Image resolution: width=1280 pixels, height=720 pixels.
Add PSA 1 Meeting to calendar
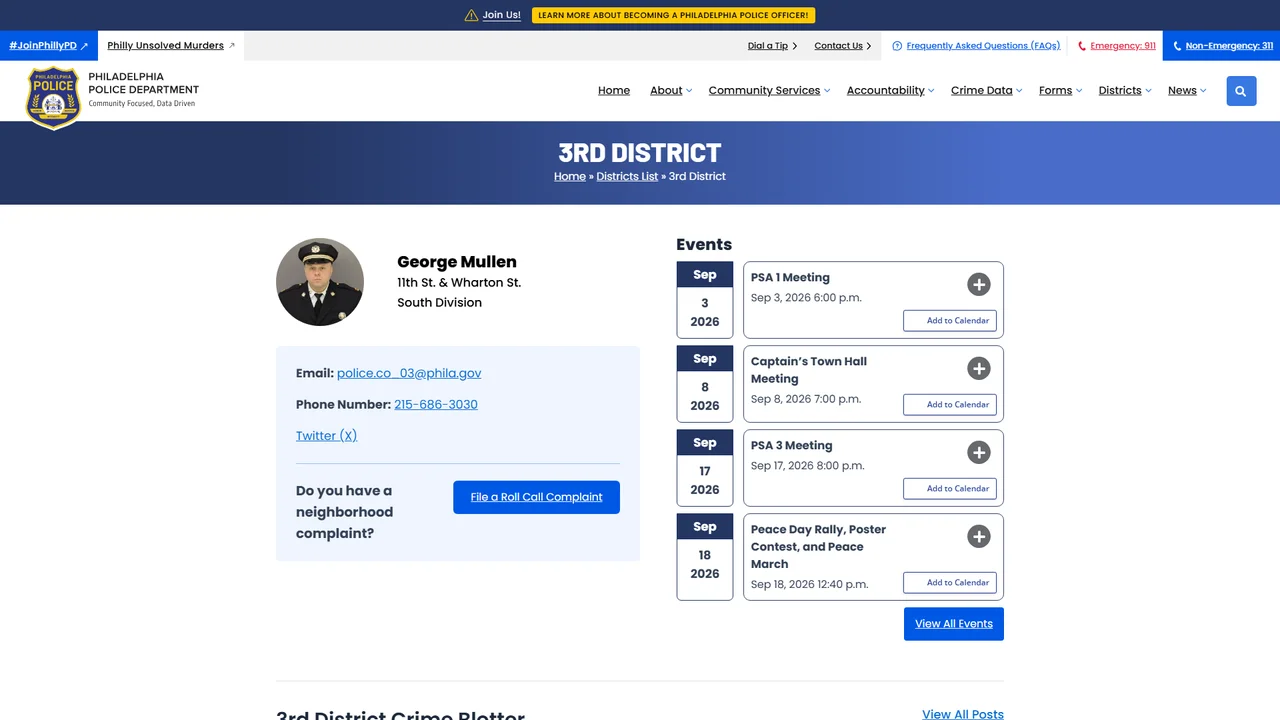[950, 320]
